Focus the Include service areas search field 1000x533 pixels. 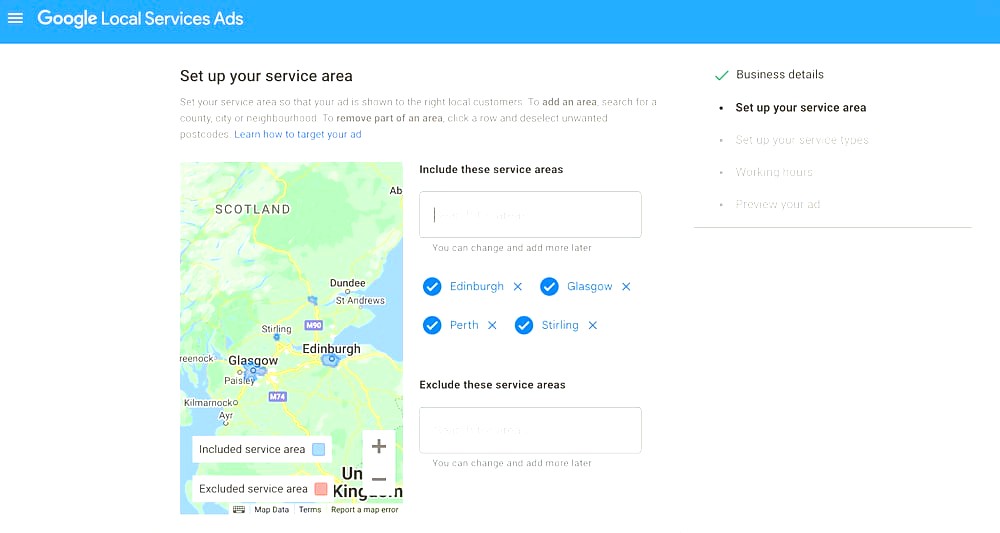530,215
